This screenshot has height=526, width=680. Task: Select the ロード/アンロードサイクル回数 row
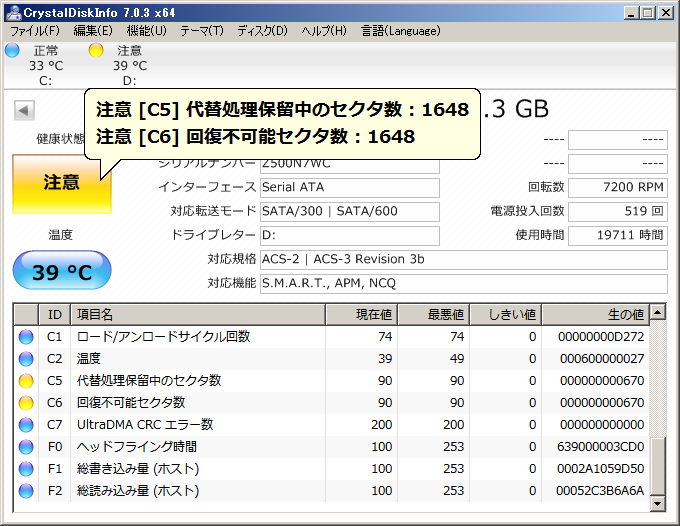[332, 337]
